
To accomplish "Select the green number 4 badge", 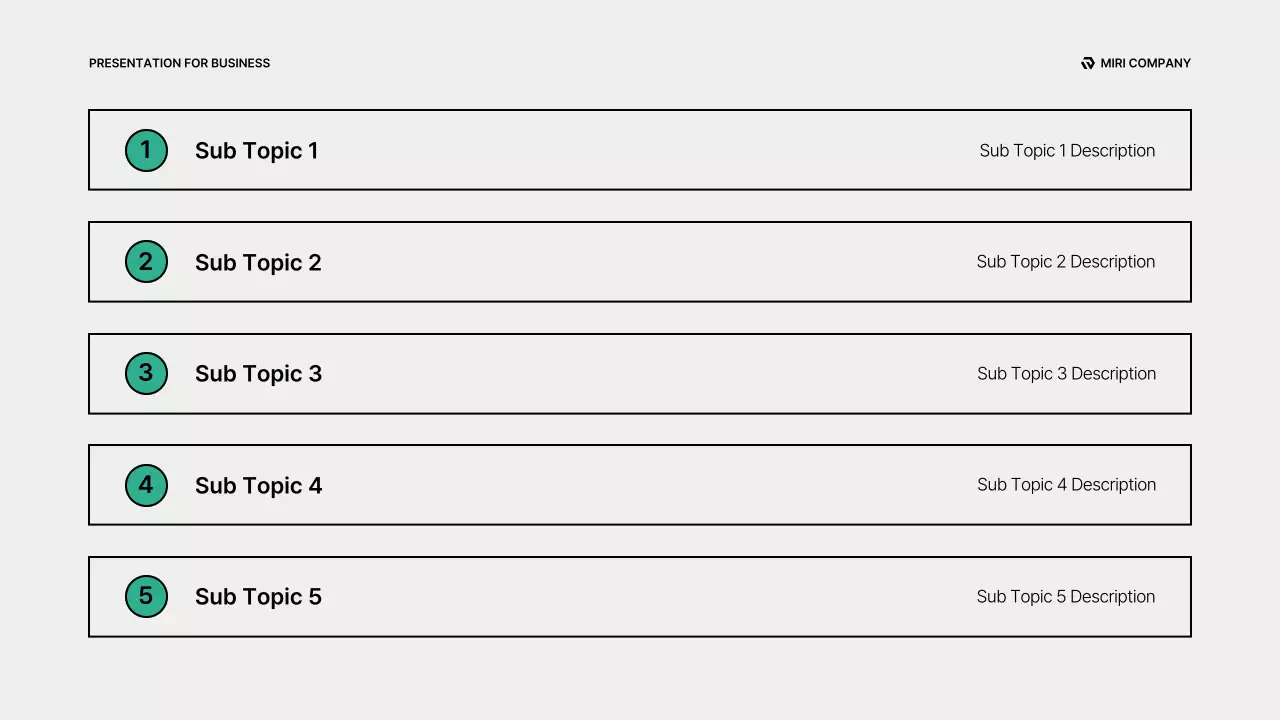I will coord(146,485).
